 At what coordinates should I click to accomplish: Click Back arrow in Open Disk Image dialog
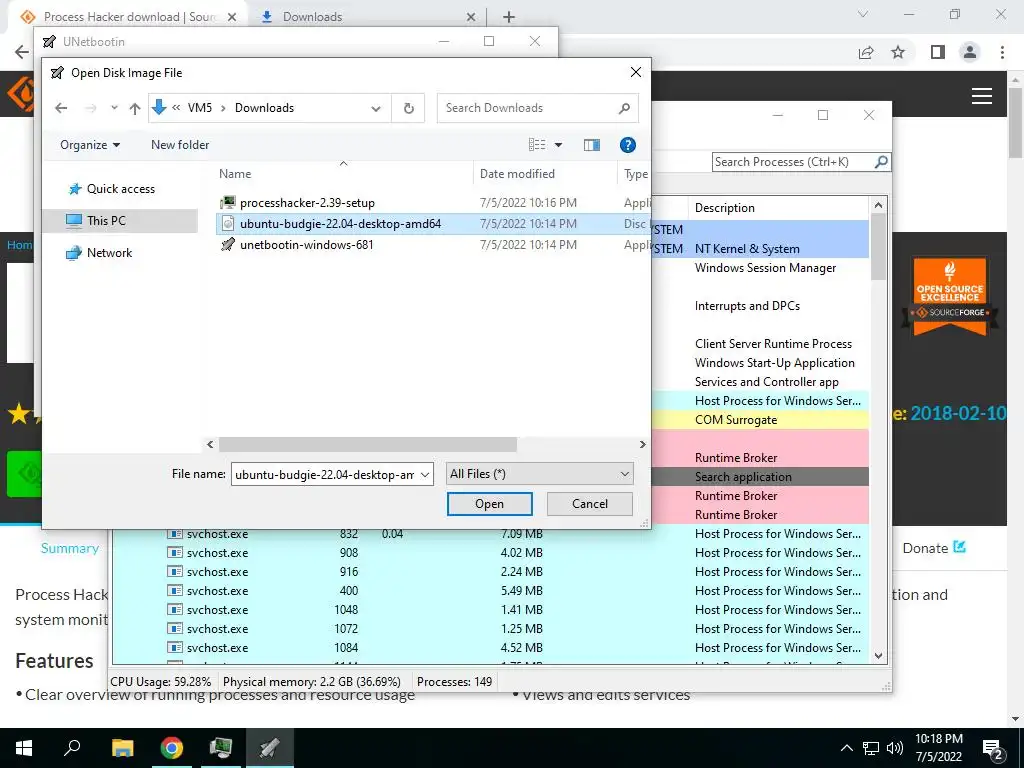coord(61,108)
